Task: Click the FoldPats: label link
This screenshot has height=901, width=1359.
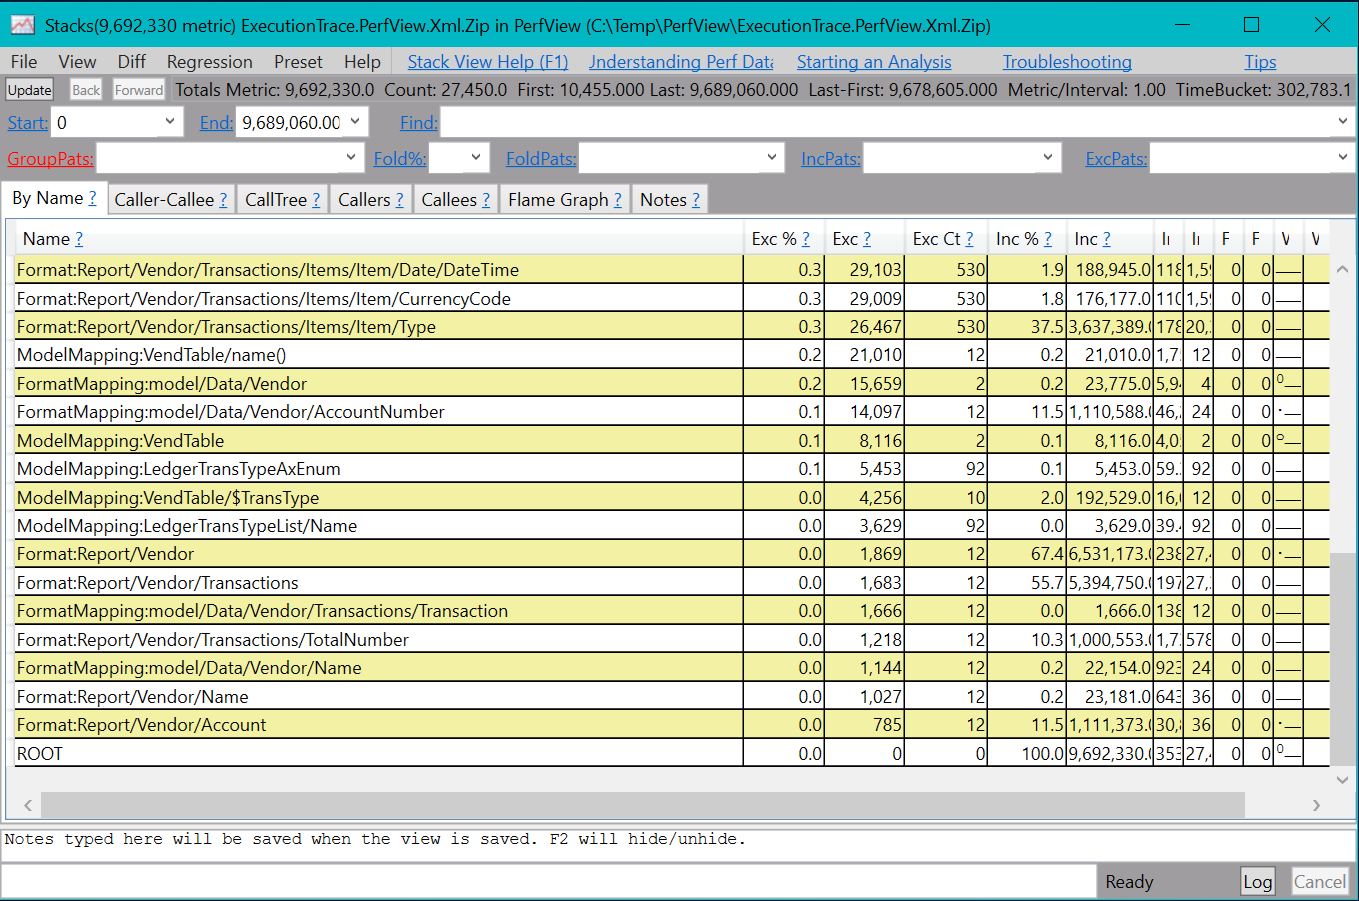Action: 541,159
